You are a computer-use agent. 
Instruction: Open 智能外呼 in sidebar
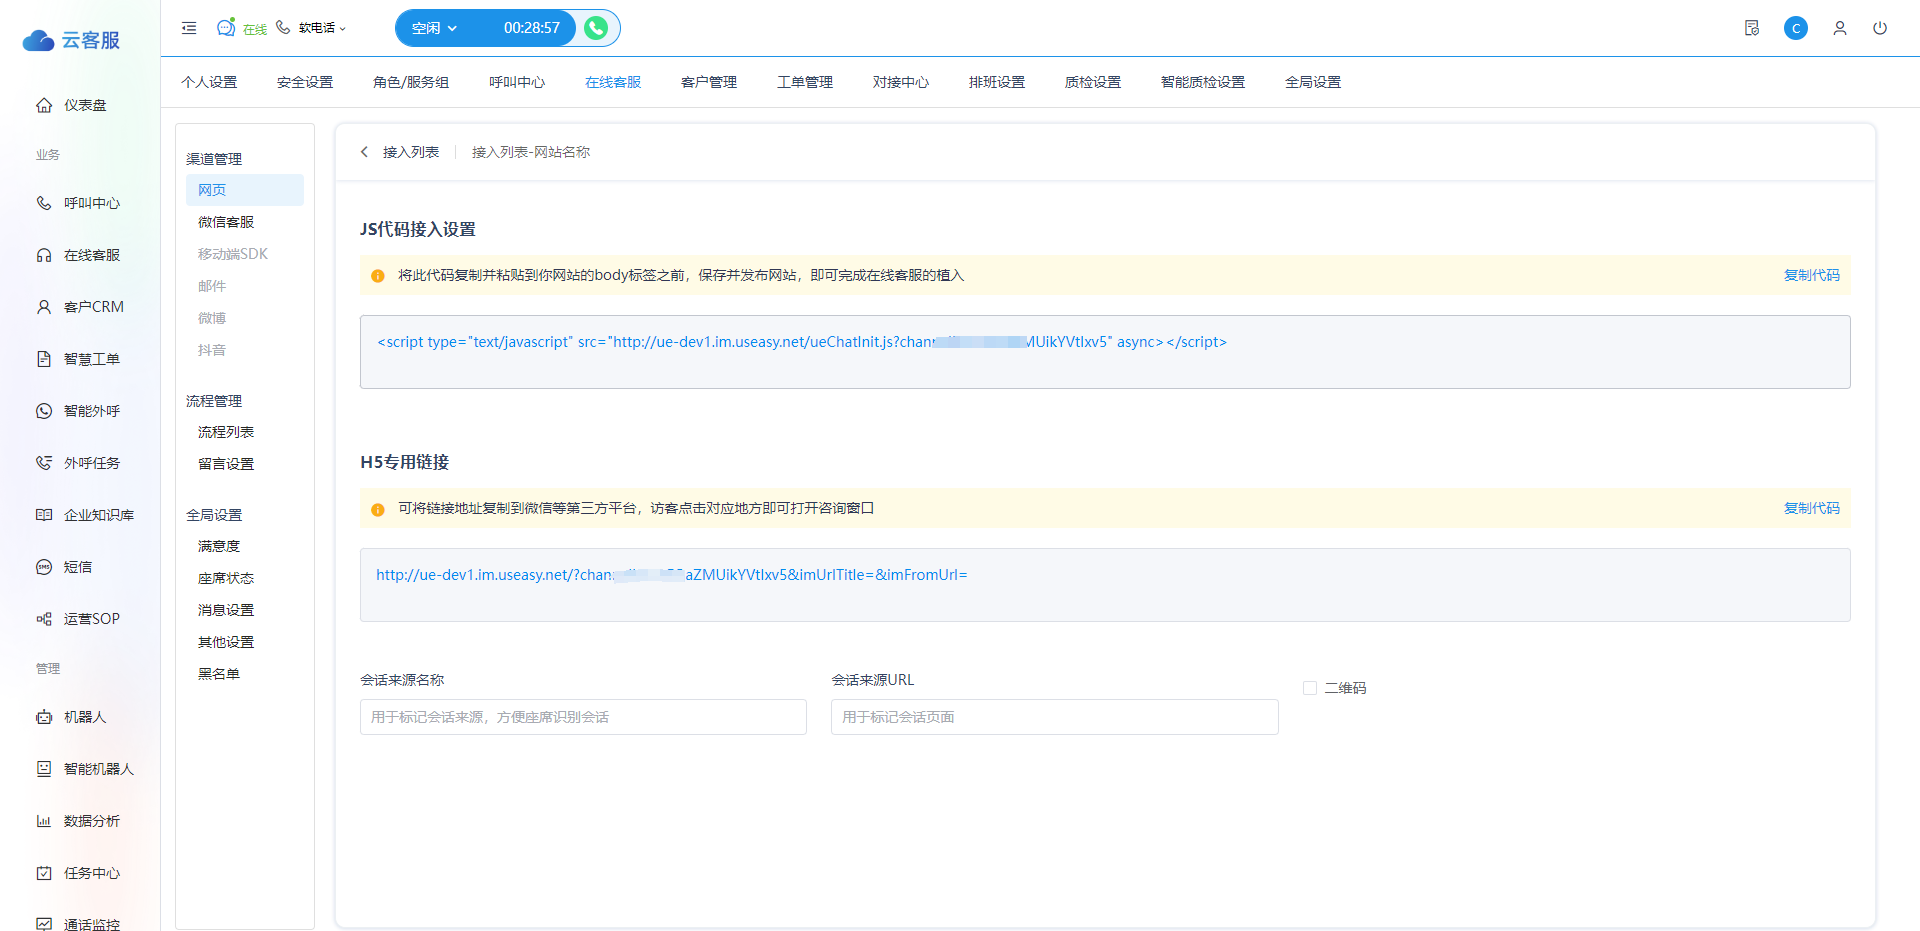pos(80,411)
